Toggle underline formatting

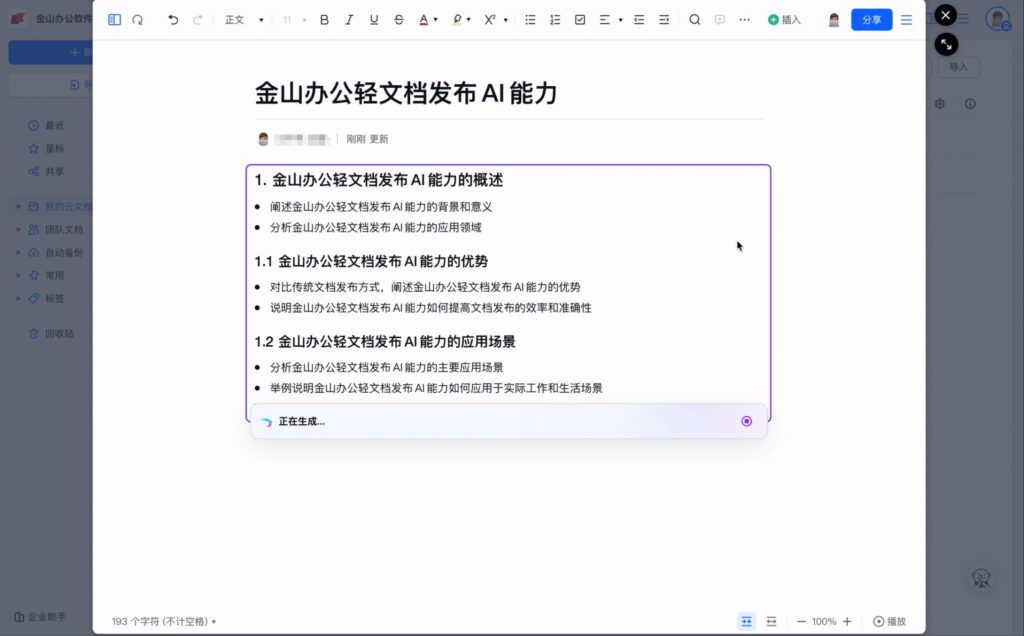[x=374, y=20]
